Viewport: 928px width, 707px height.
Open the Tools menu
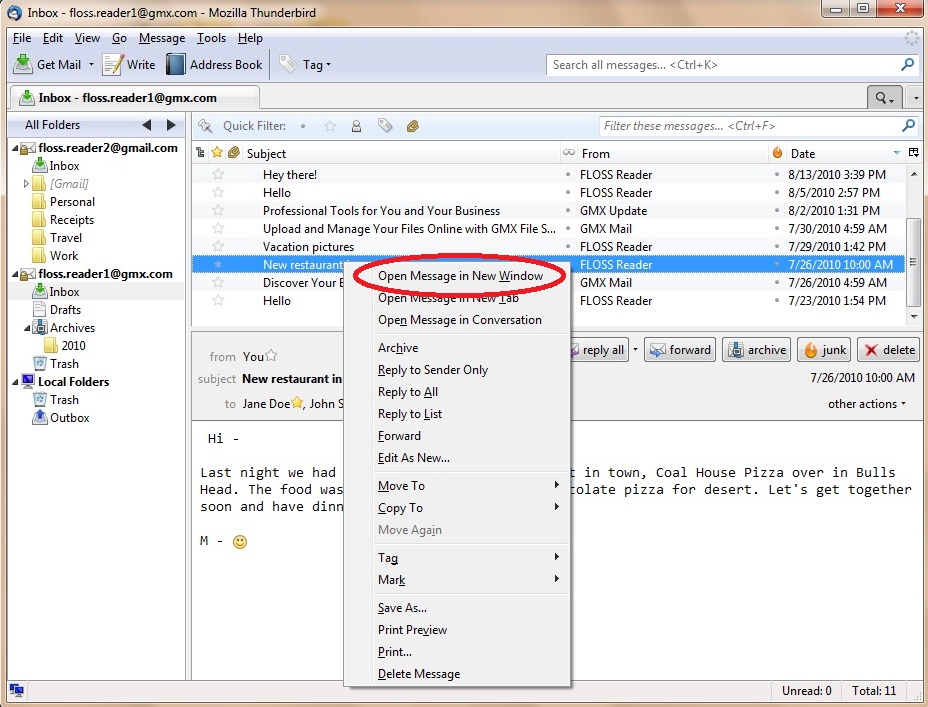[214, 38]
